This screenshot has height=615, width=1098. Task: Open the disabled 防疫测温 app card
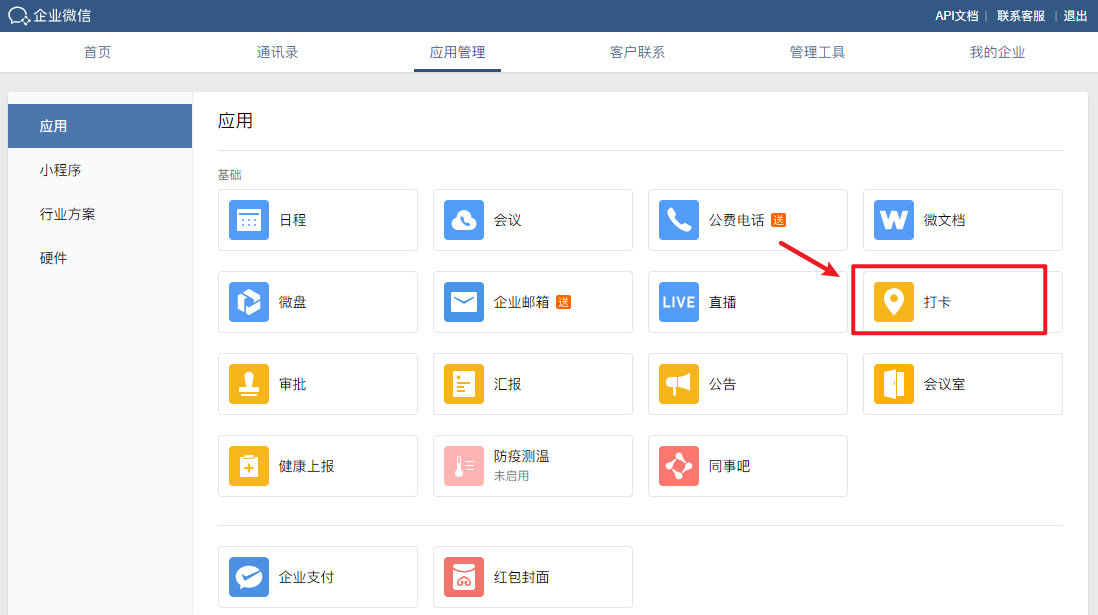(x=532, y=466)
